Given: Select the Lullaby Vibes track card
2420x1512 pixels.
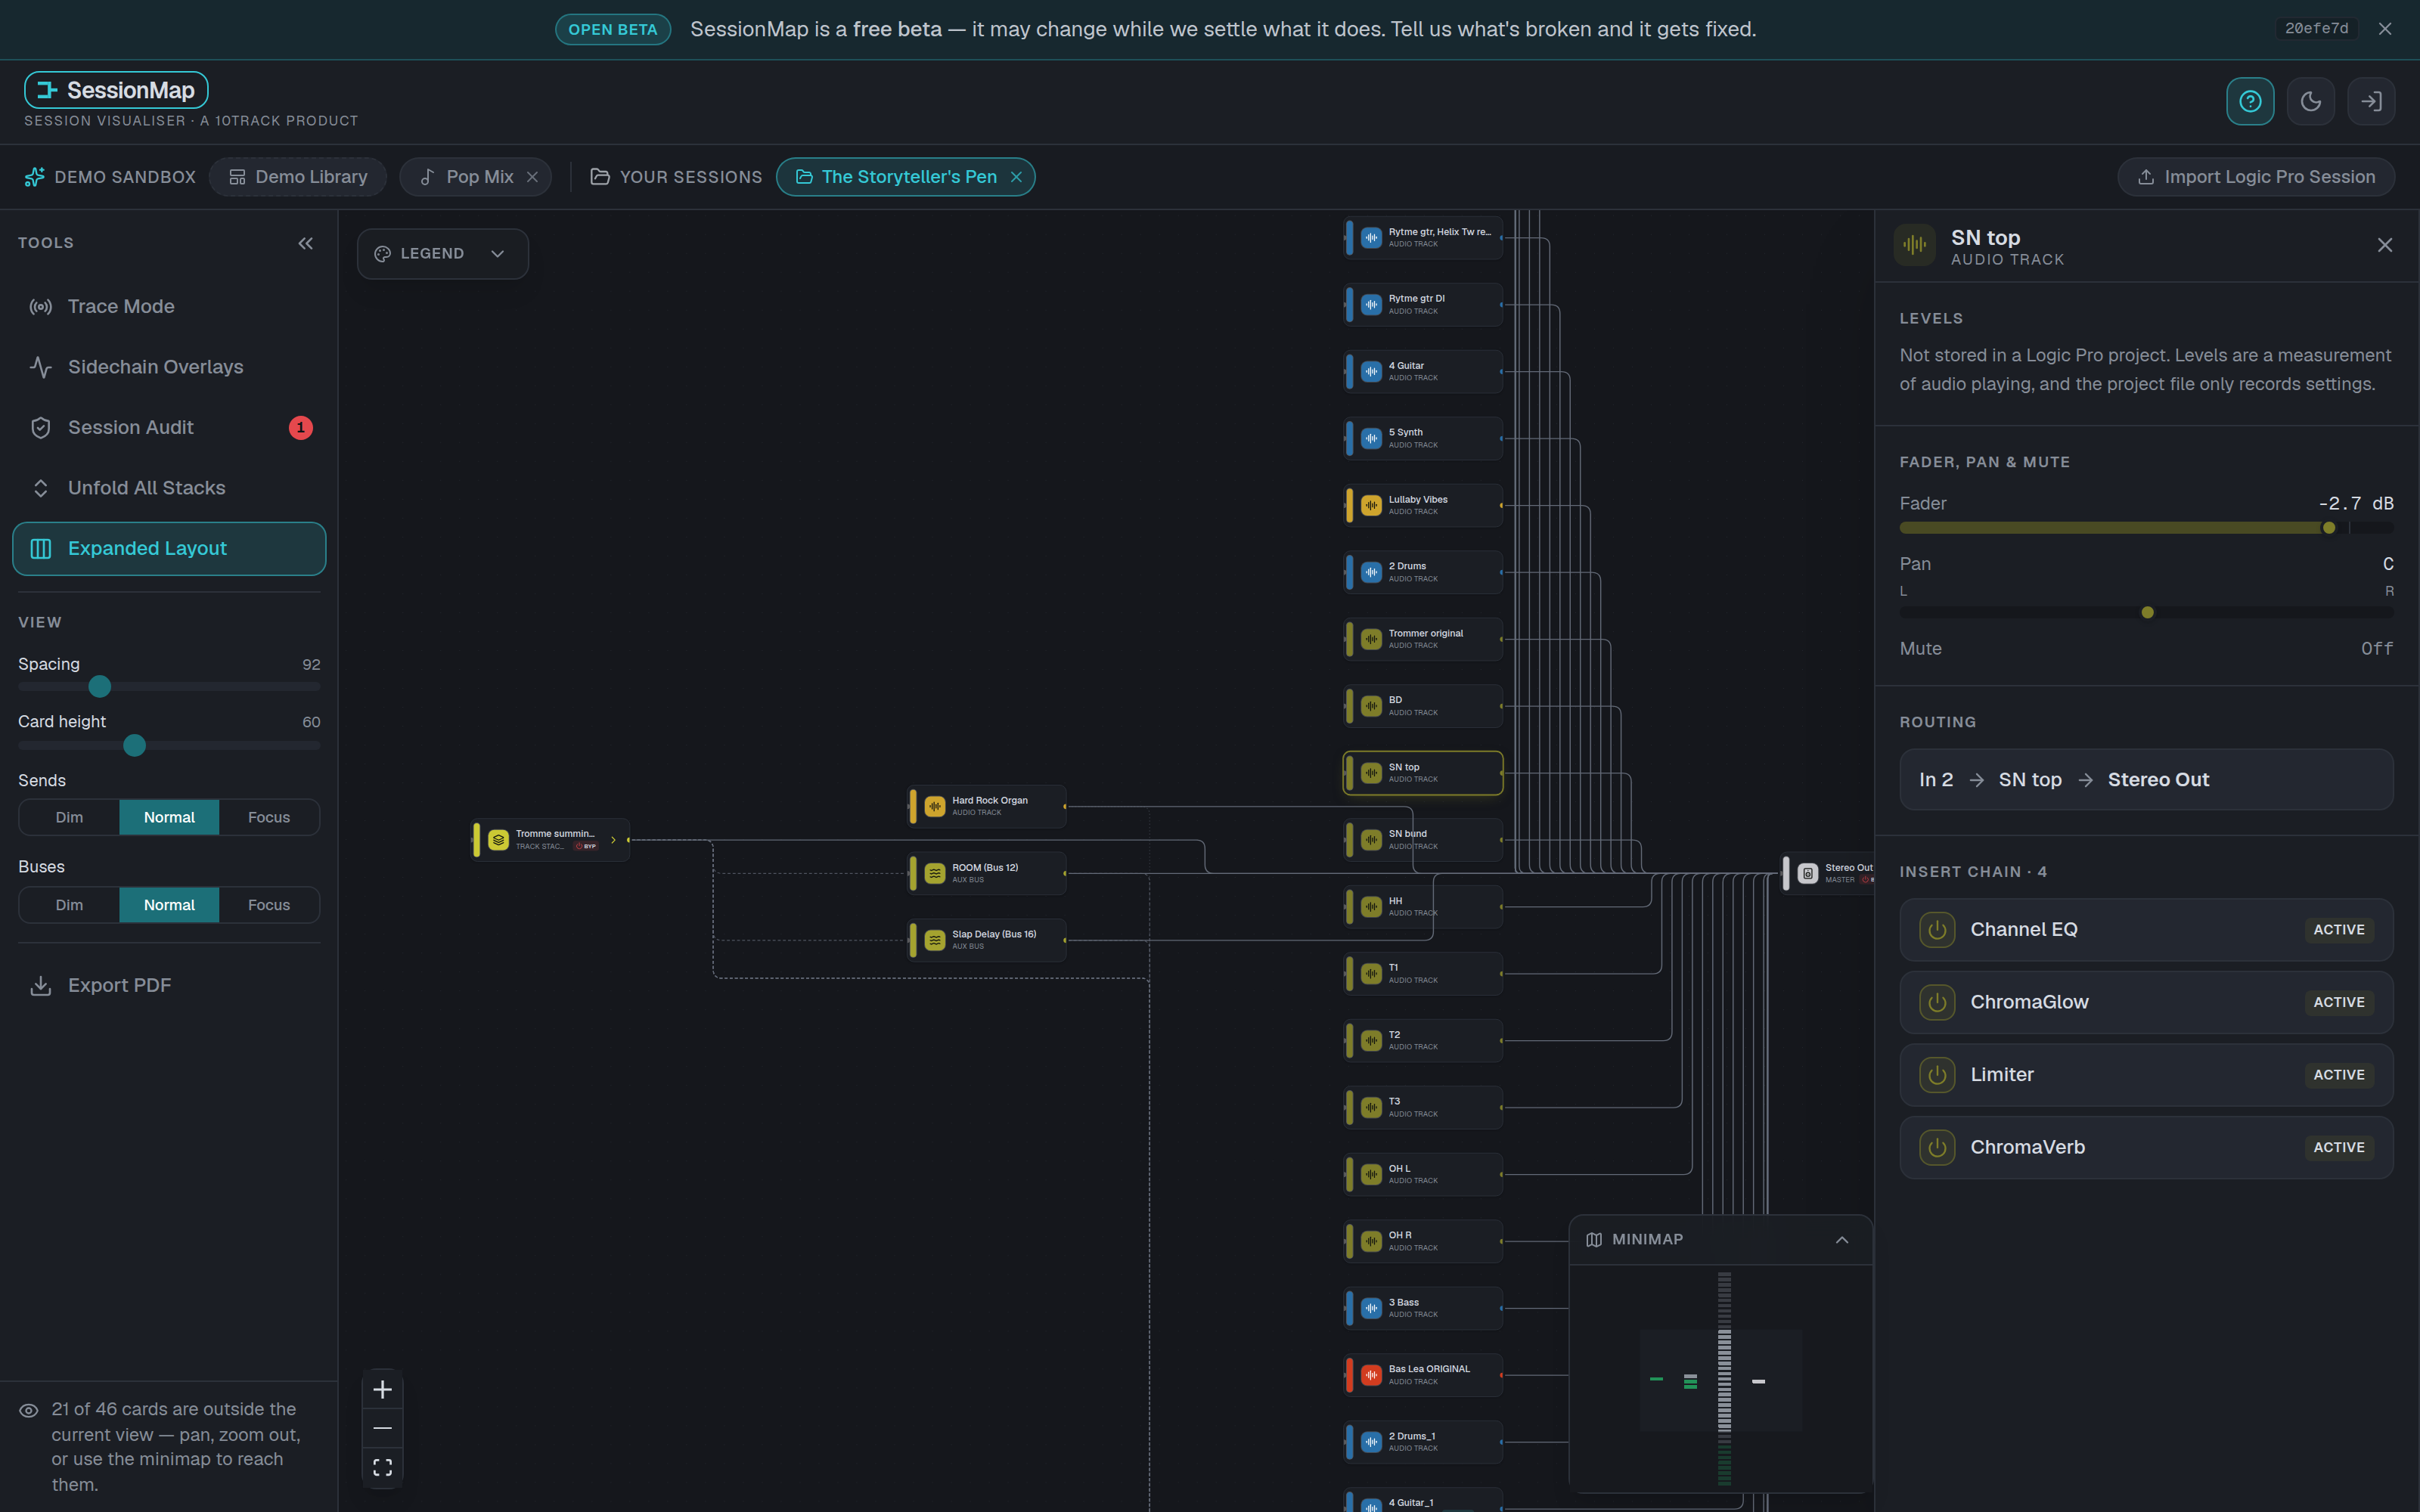Looking at the screenshot, I should pyautogui.click(x=1422, y=506).
